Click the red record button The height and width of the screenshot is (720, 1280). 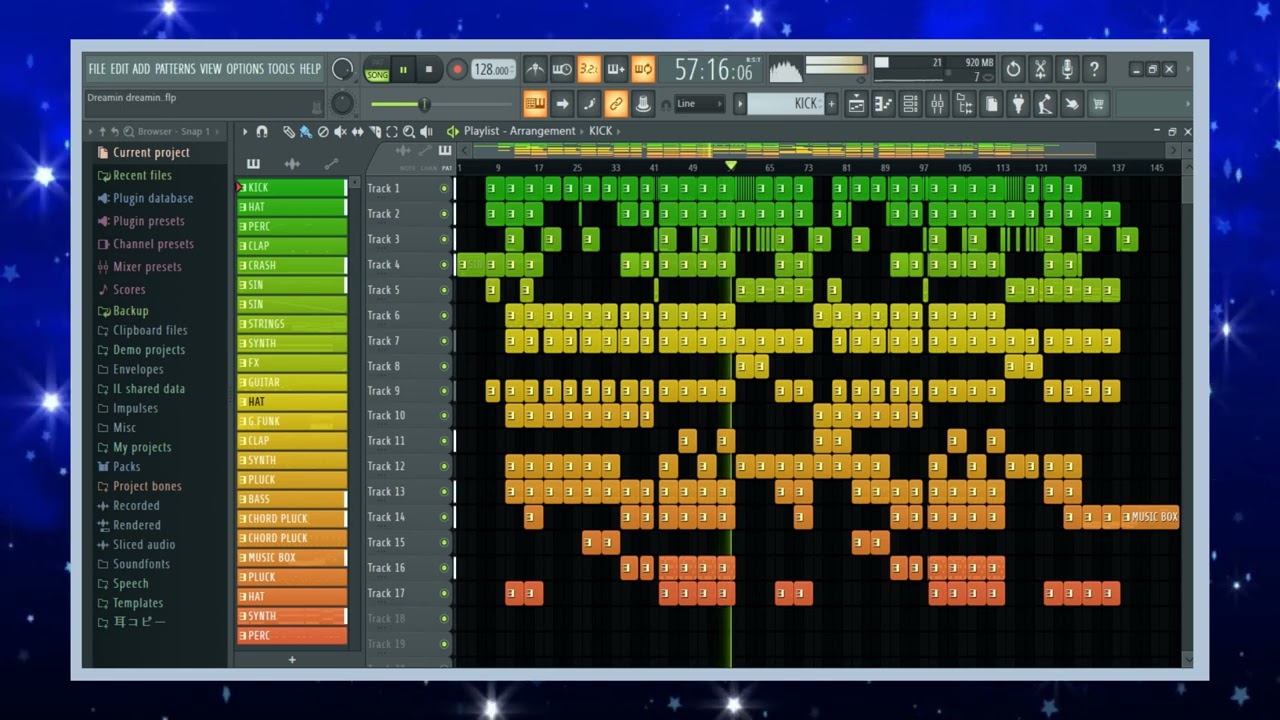pyautogui.click(x=457, y=69)
